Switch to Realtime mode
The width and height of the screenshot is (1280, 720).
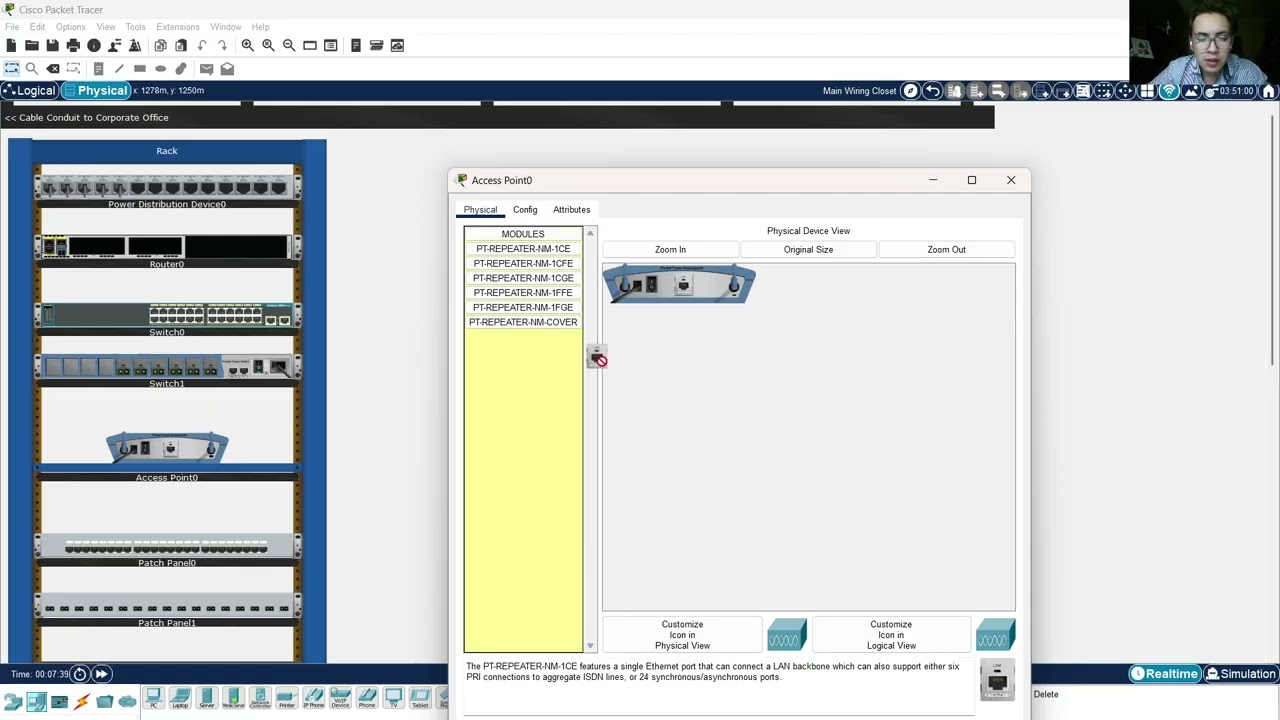pyautogui.click(x=1164, y=674)
